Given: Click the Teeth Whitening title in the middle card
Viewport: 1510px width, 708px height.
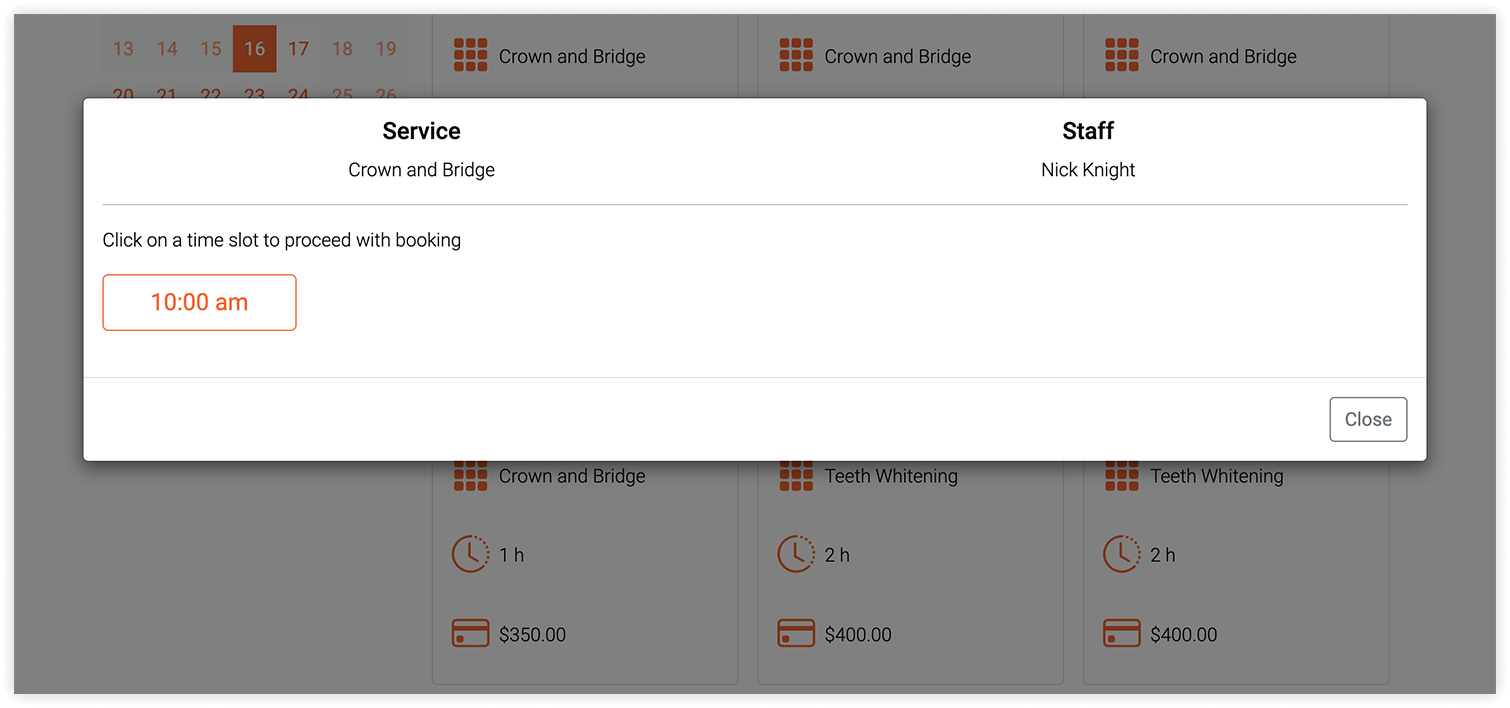Looking at the screenshot, I should (x=891, y=477).
